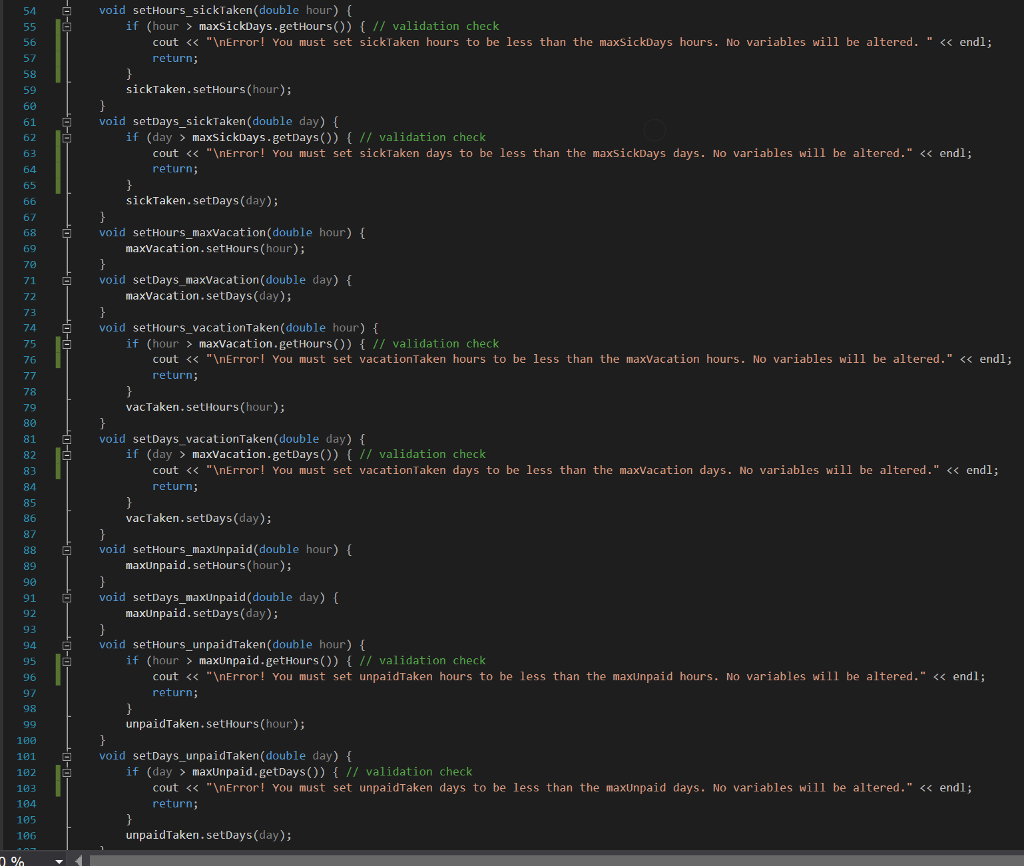This screenshot has width=1024, height=866.
Task: Click maxVacation.setDays(day) on line 72
Action: (x=209, y=296)
